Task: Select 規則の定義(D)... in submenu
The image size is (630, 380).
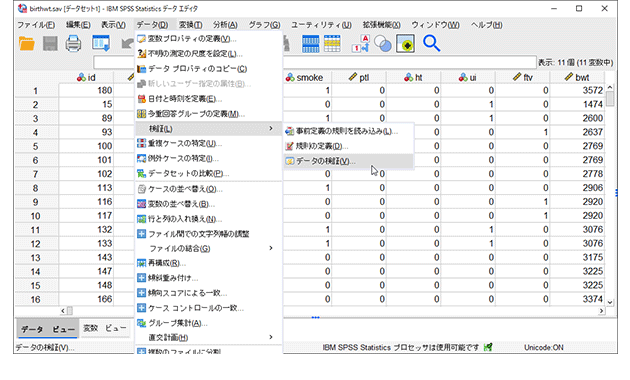Action: (348, 146)
